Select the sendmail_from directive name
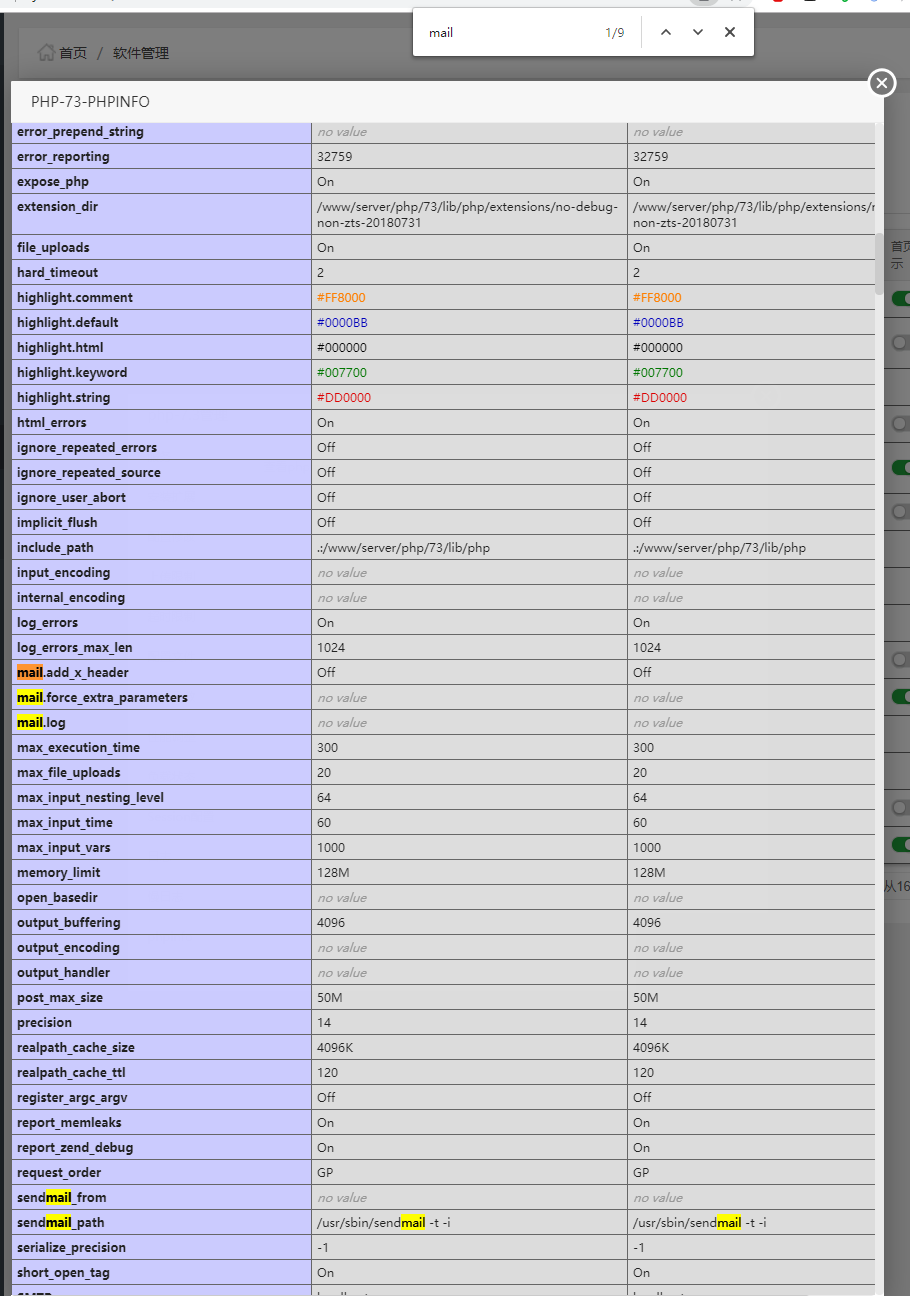 62,1197
